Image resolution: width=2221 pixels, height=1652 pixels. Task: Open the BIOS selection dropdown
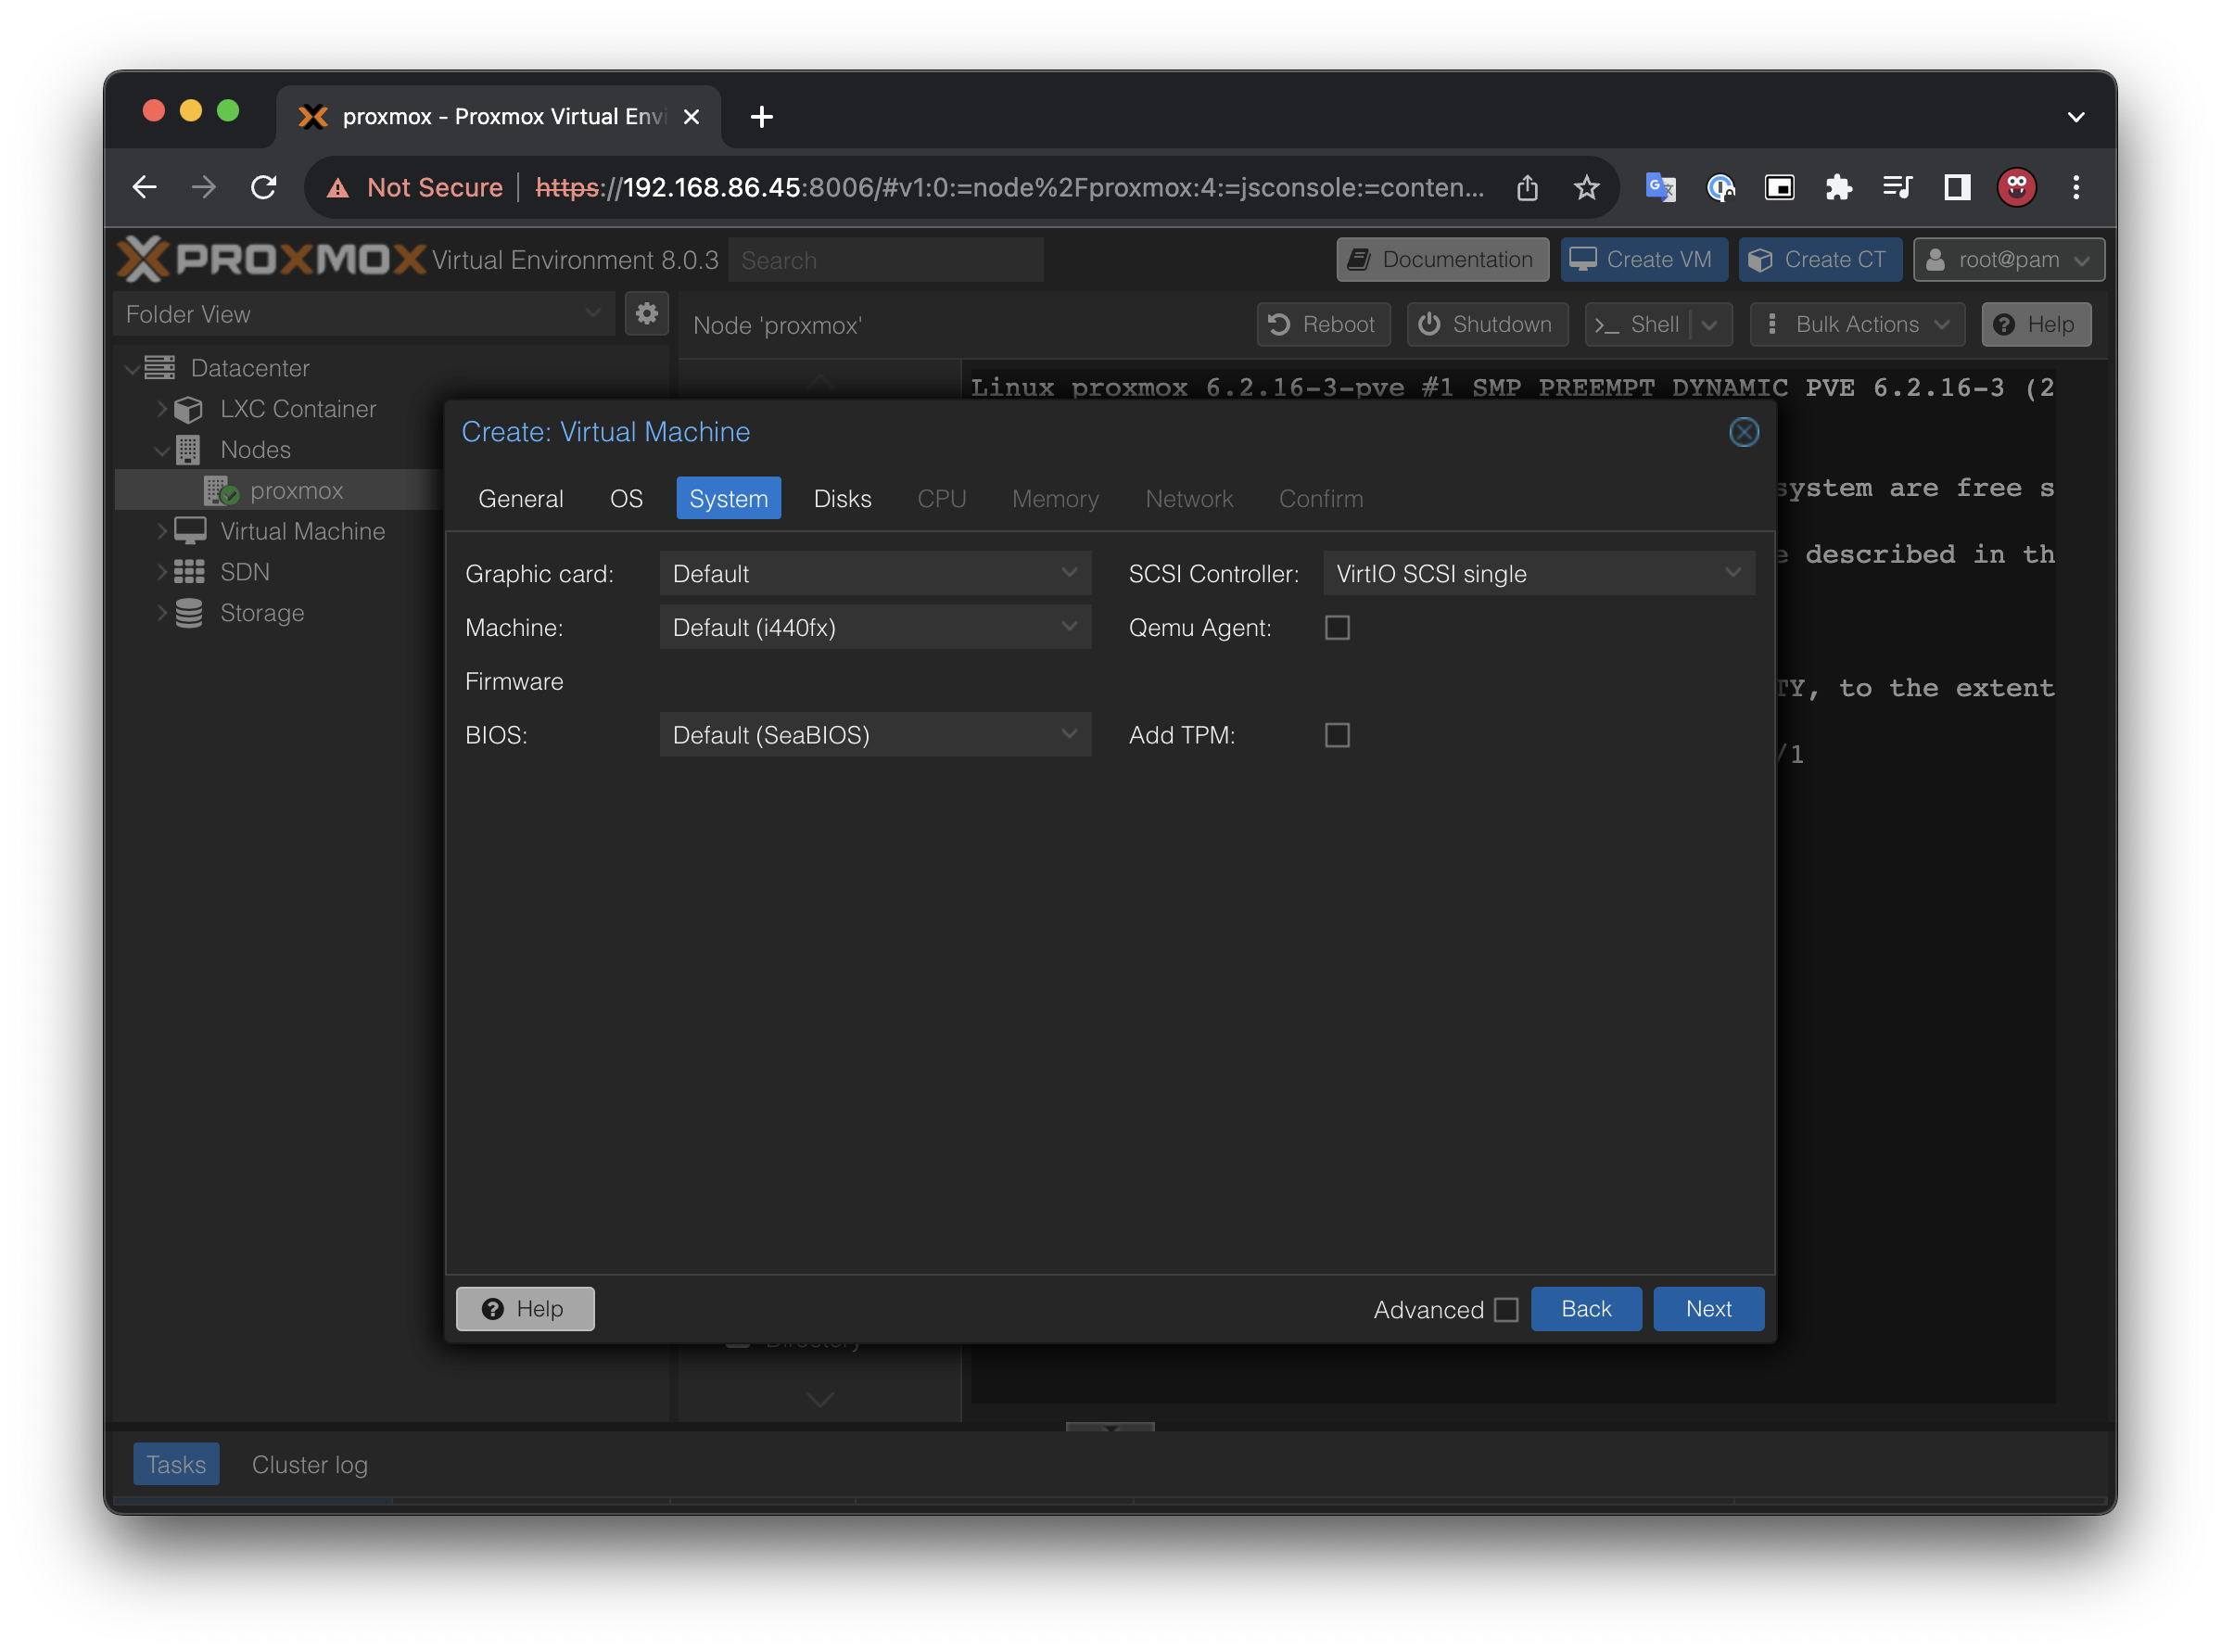875,735
